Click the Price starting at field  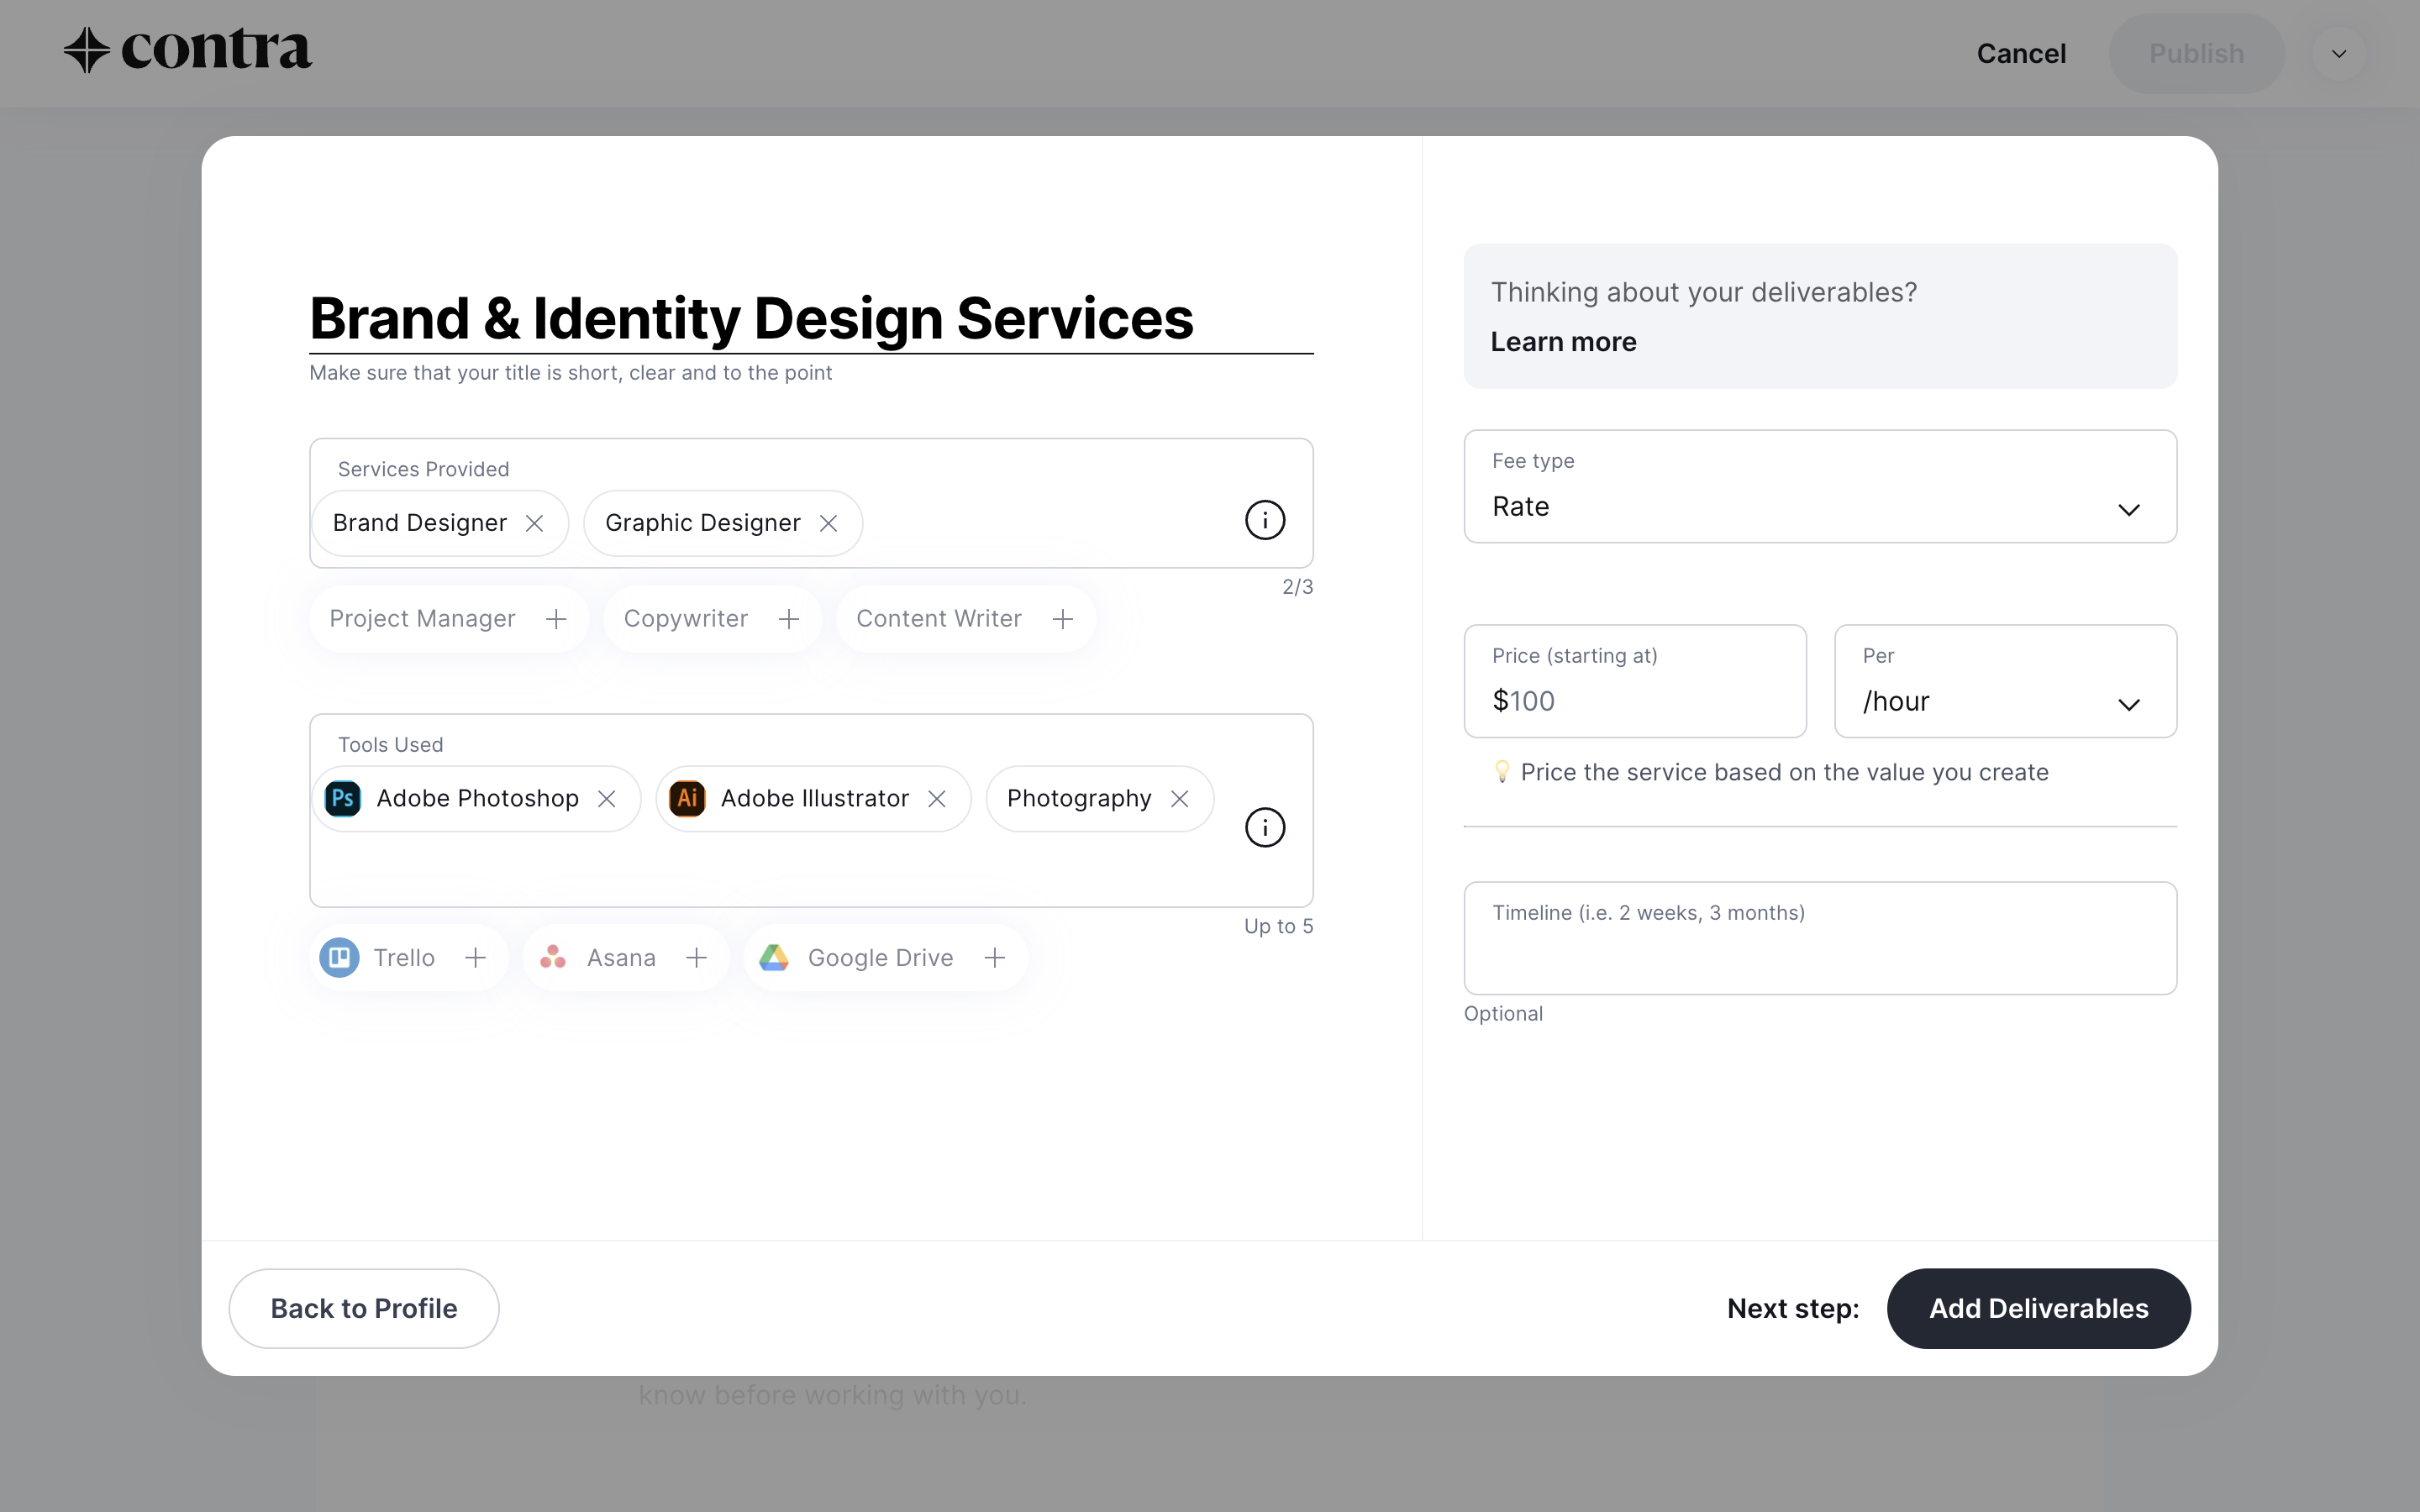coord(1635,681)
